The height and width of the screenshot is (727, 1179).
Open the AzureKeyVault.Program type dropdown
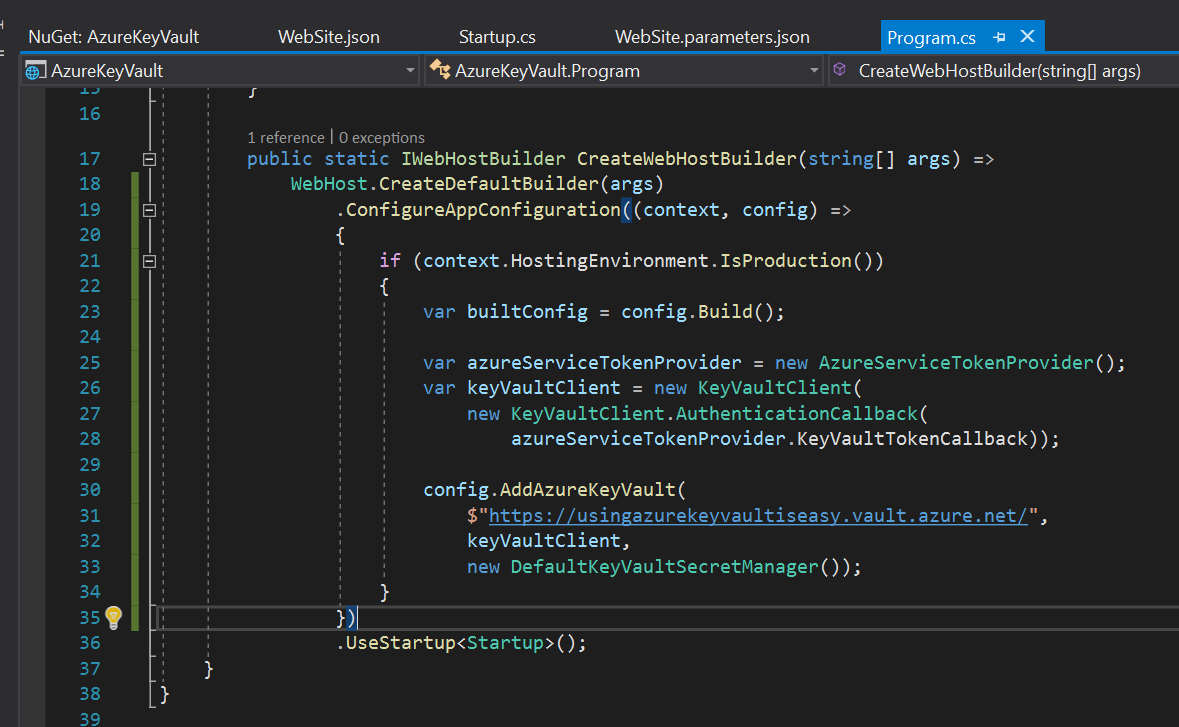click(623, 71)
